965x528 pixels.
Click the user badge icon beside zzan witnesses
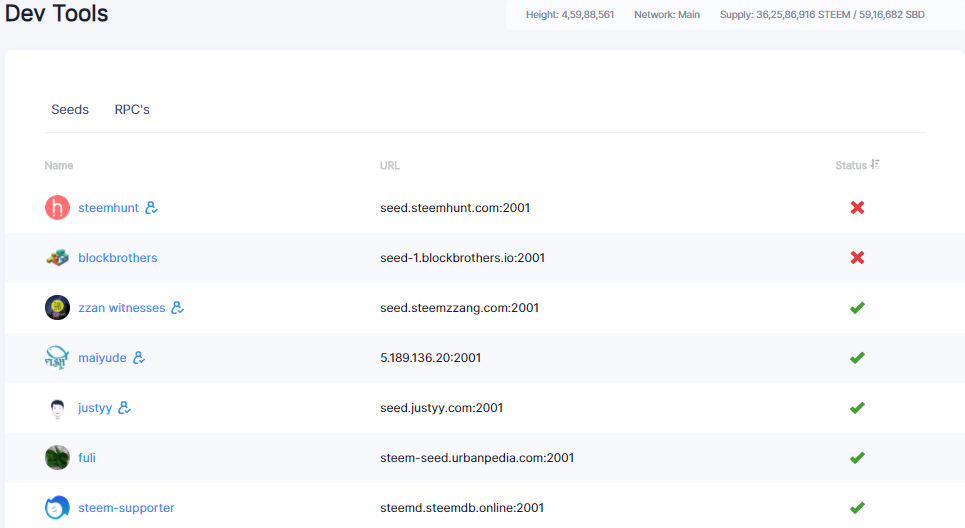(x=177, y=308)
